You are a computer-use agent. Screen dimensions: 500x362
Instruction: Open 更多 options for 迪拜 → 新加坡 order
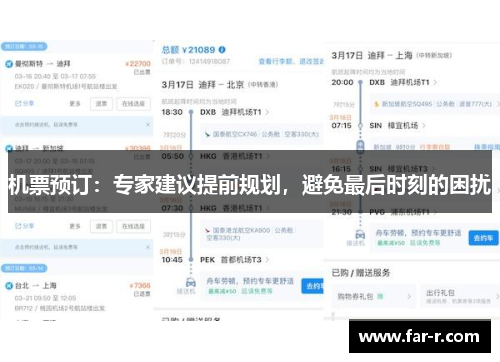pos(75,226)
